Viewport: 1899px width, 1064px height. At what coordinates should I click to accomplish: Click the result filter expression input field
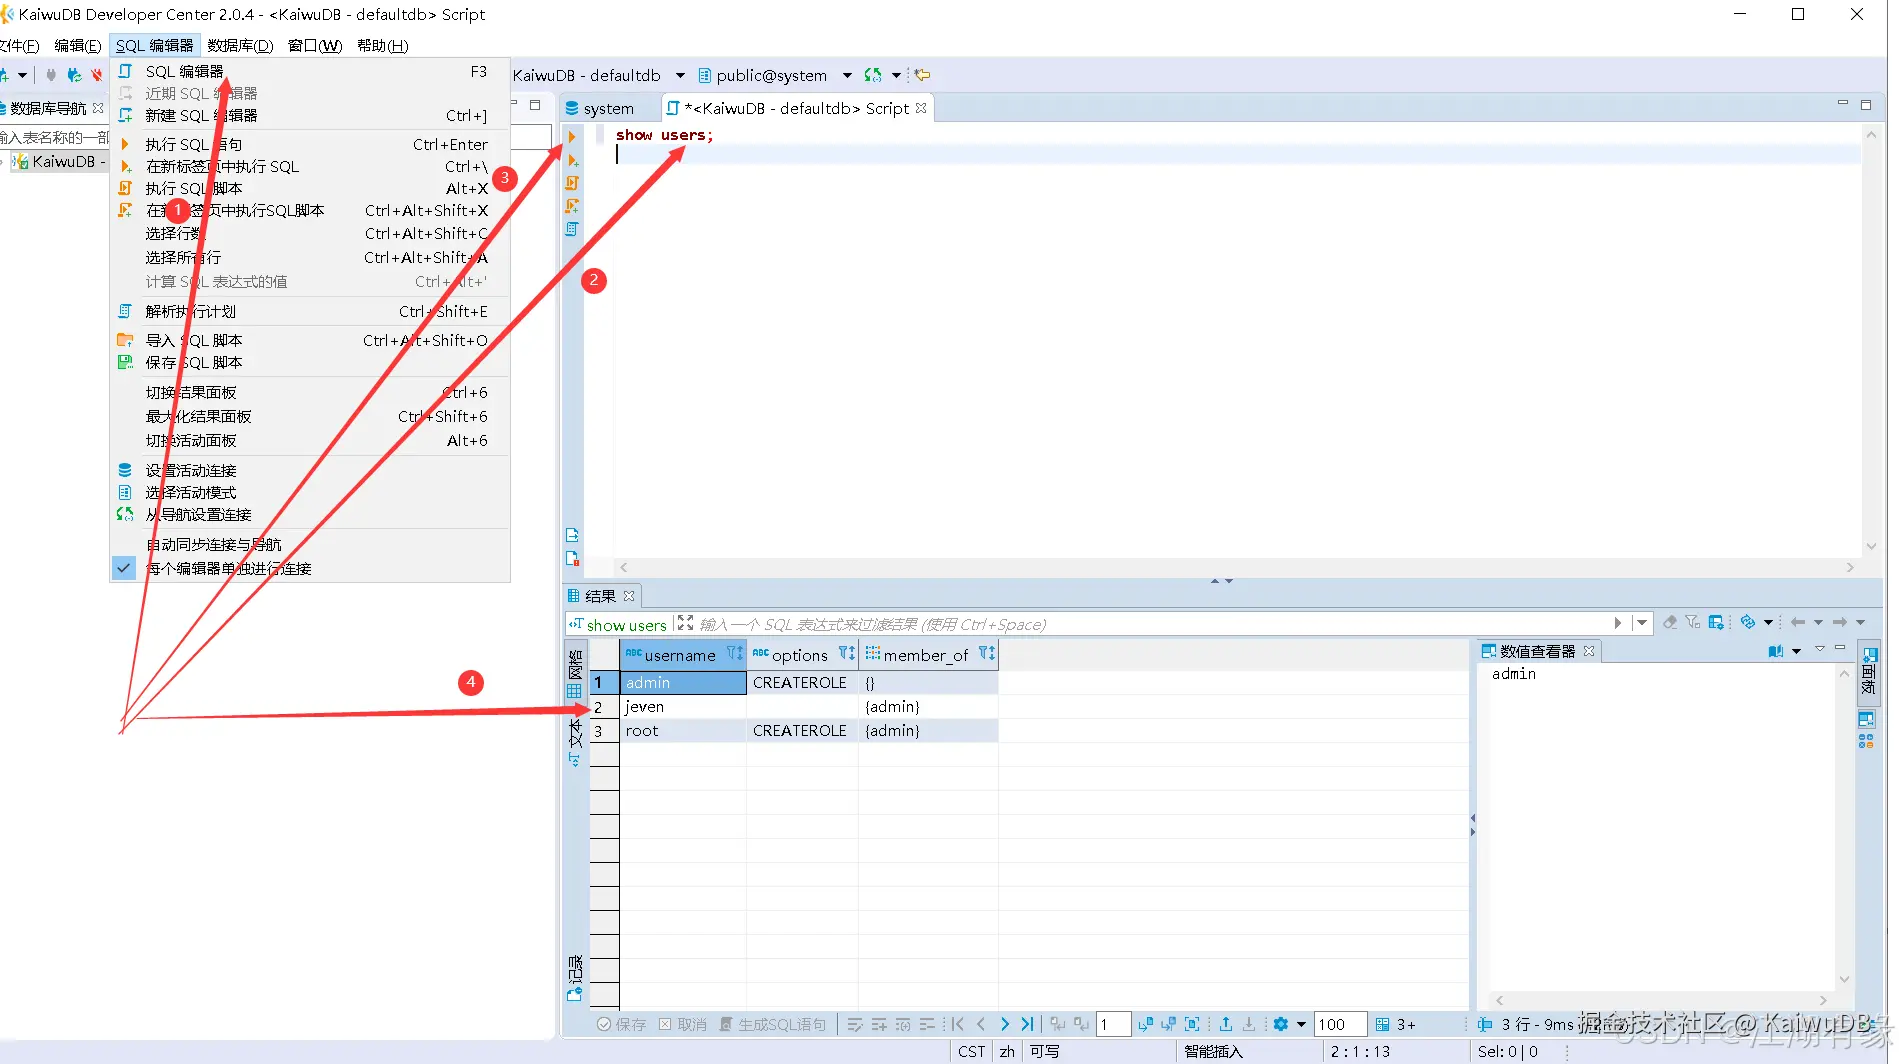(1150, 624)
